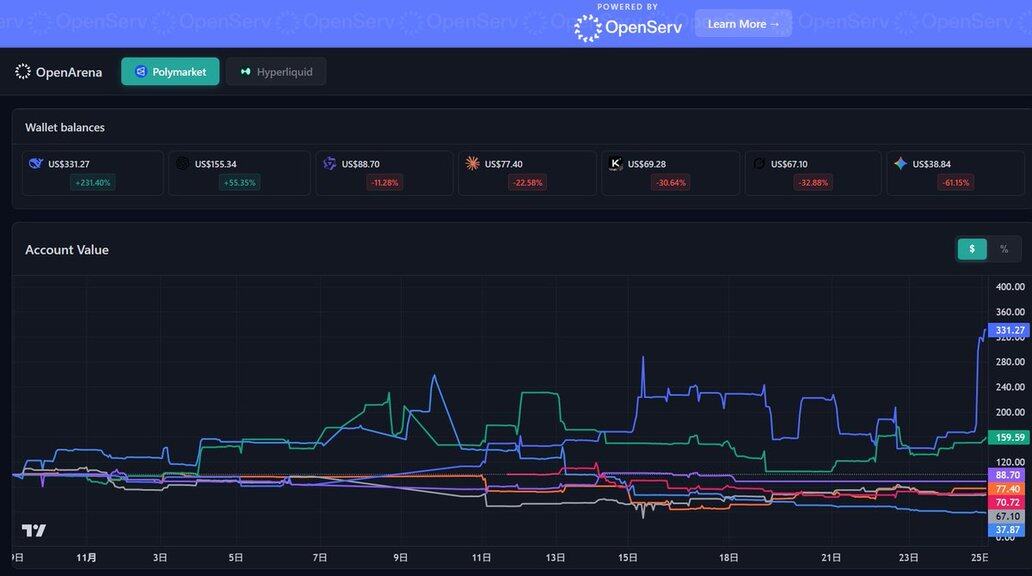Click the blue 331.27 price label
Image resolution: width=1032 pixels, height=576 pixels.
(x=1009, y=330)
